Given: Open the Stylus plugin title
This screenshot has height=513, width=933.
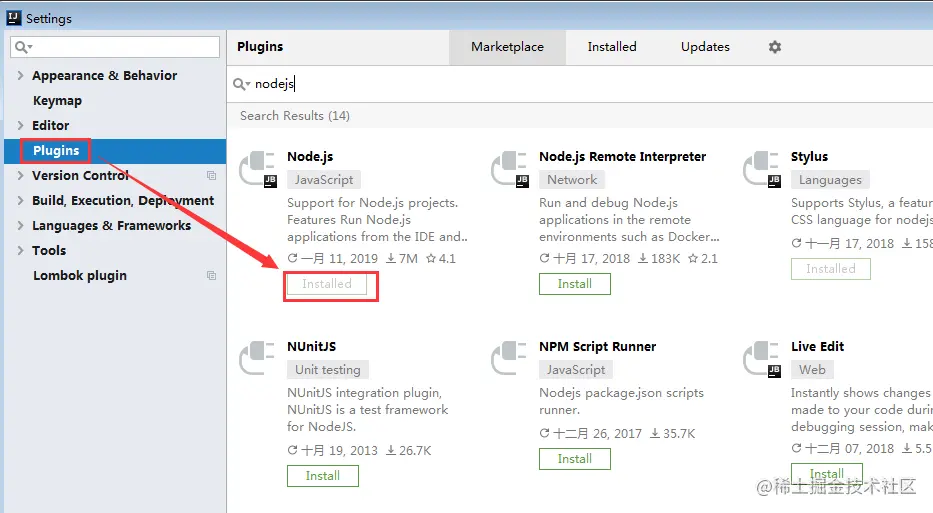Looking at the screenshot, I should [x=809, y=157].
